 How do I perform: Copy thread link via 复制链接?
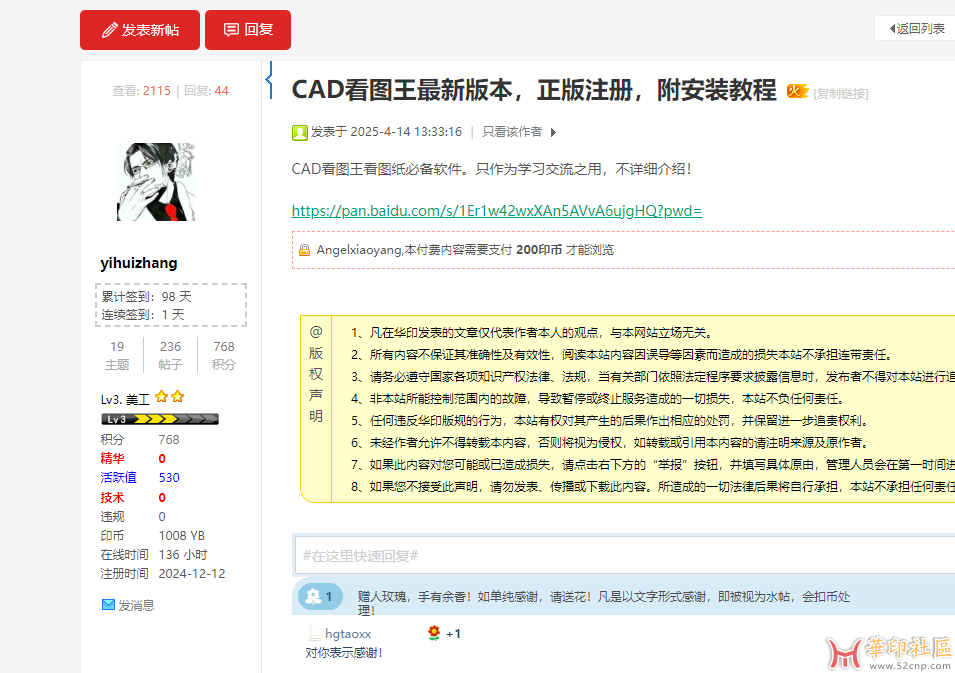(x=840, y=94)
